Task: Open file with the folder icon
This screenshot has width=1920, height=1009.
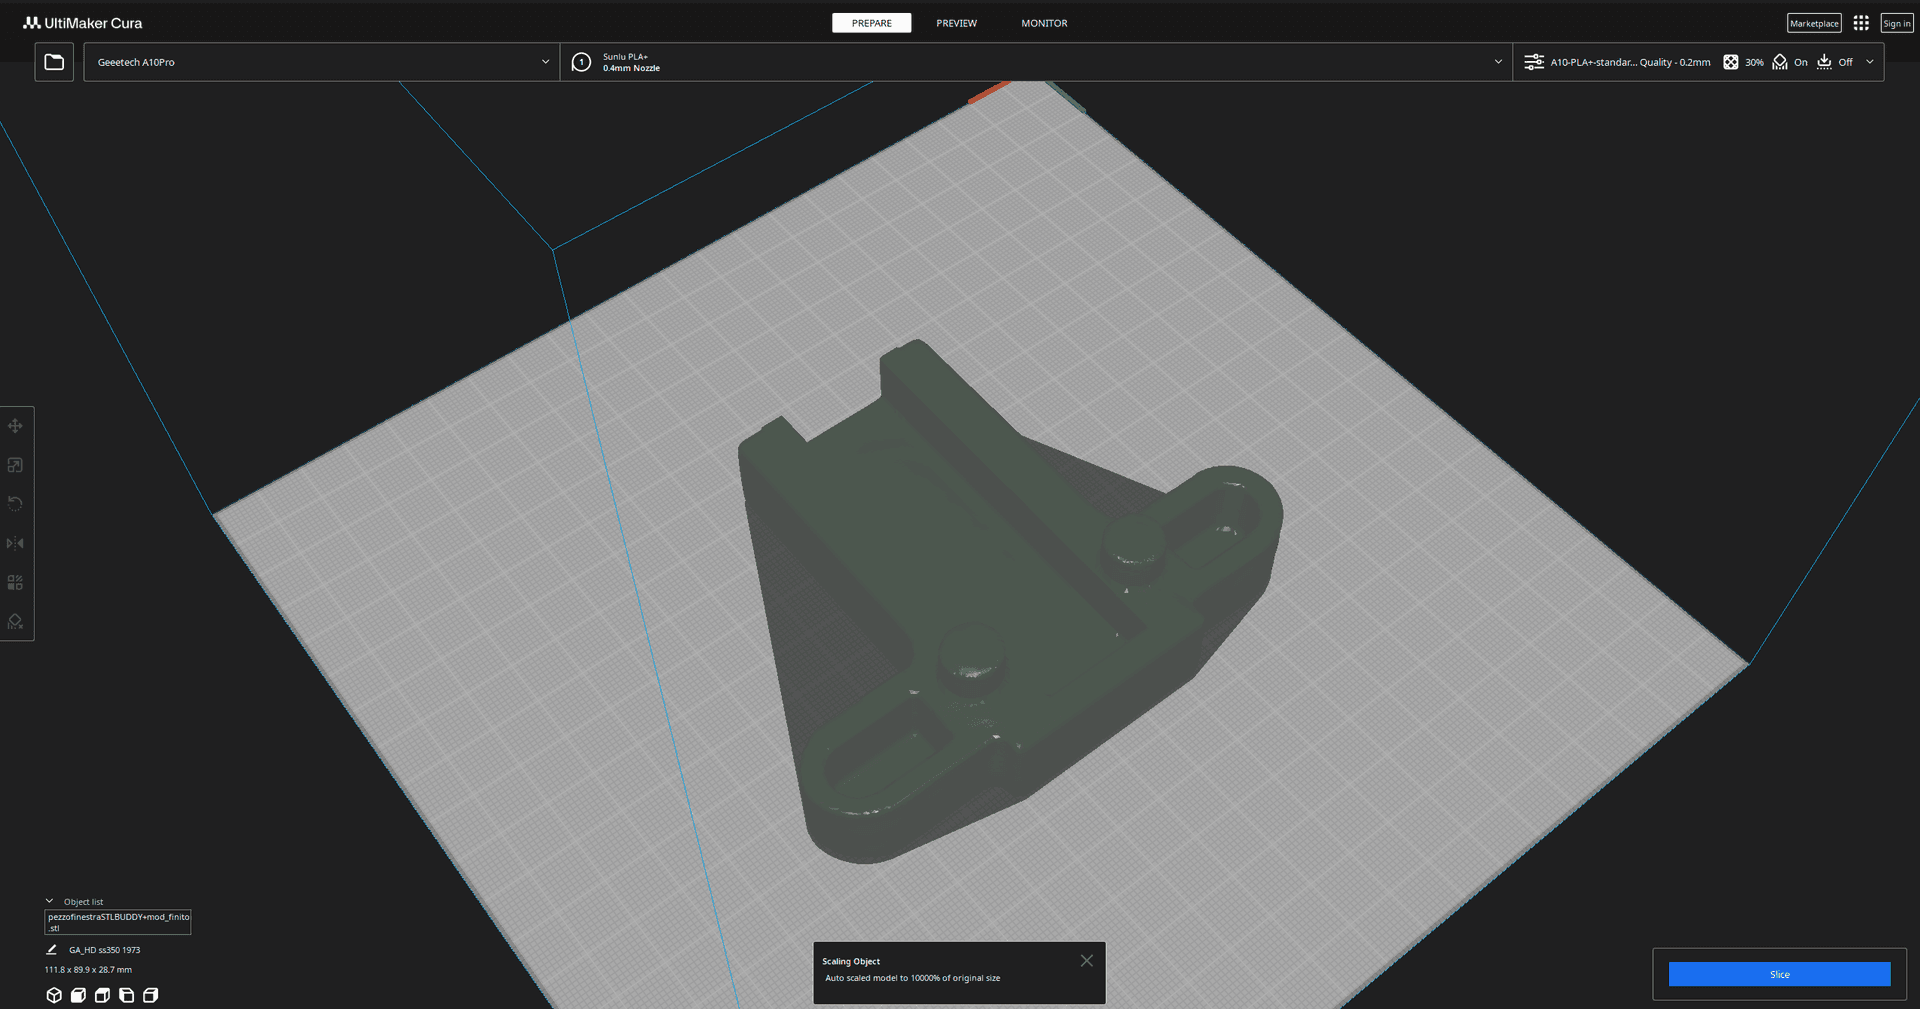Action: [54, 62]
